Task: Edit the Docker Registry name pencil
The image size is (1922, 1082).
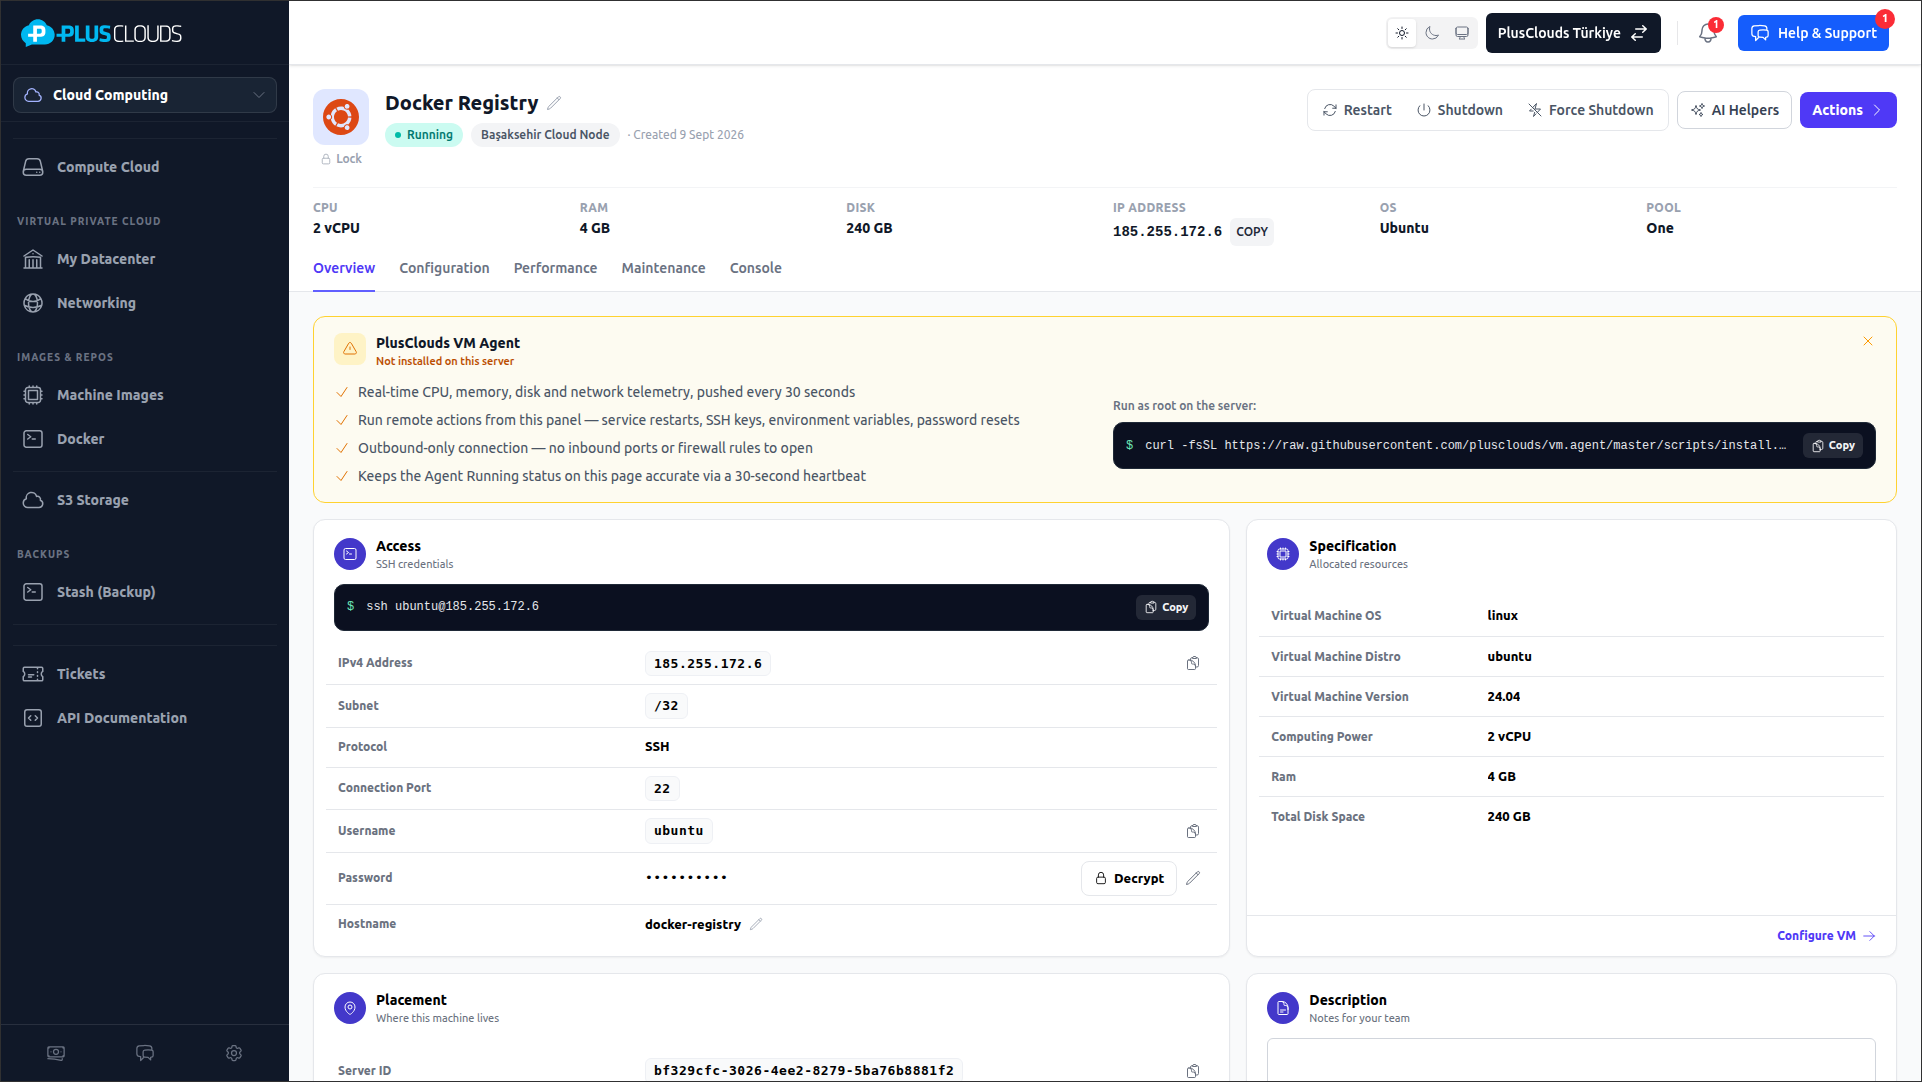Action: coord(554,103)
